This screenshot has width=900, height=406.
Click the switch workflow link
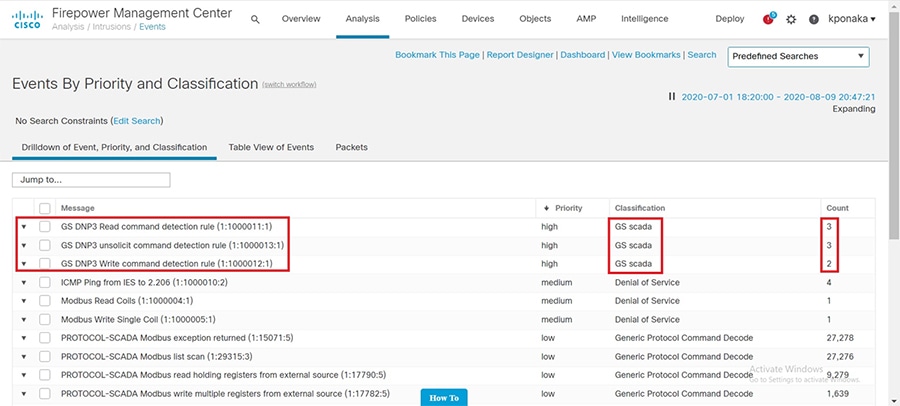(x=289, y=85)
